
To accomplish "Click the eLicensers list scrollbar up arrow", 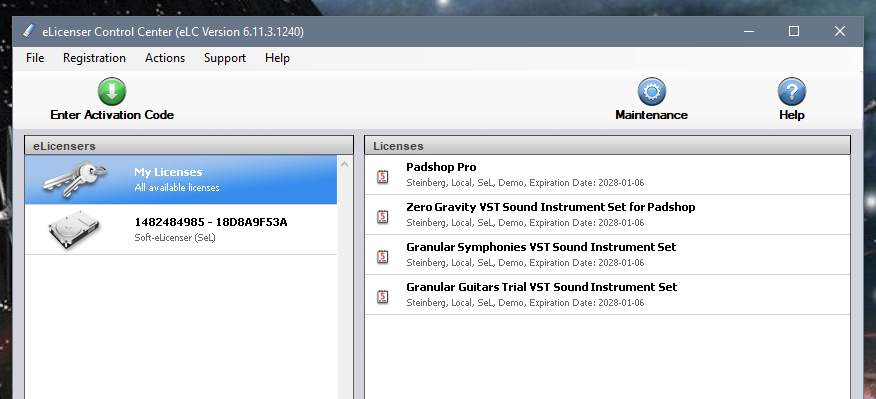I will click(345, 164).
